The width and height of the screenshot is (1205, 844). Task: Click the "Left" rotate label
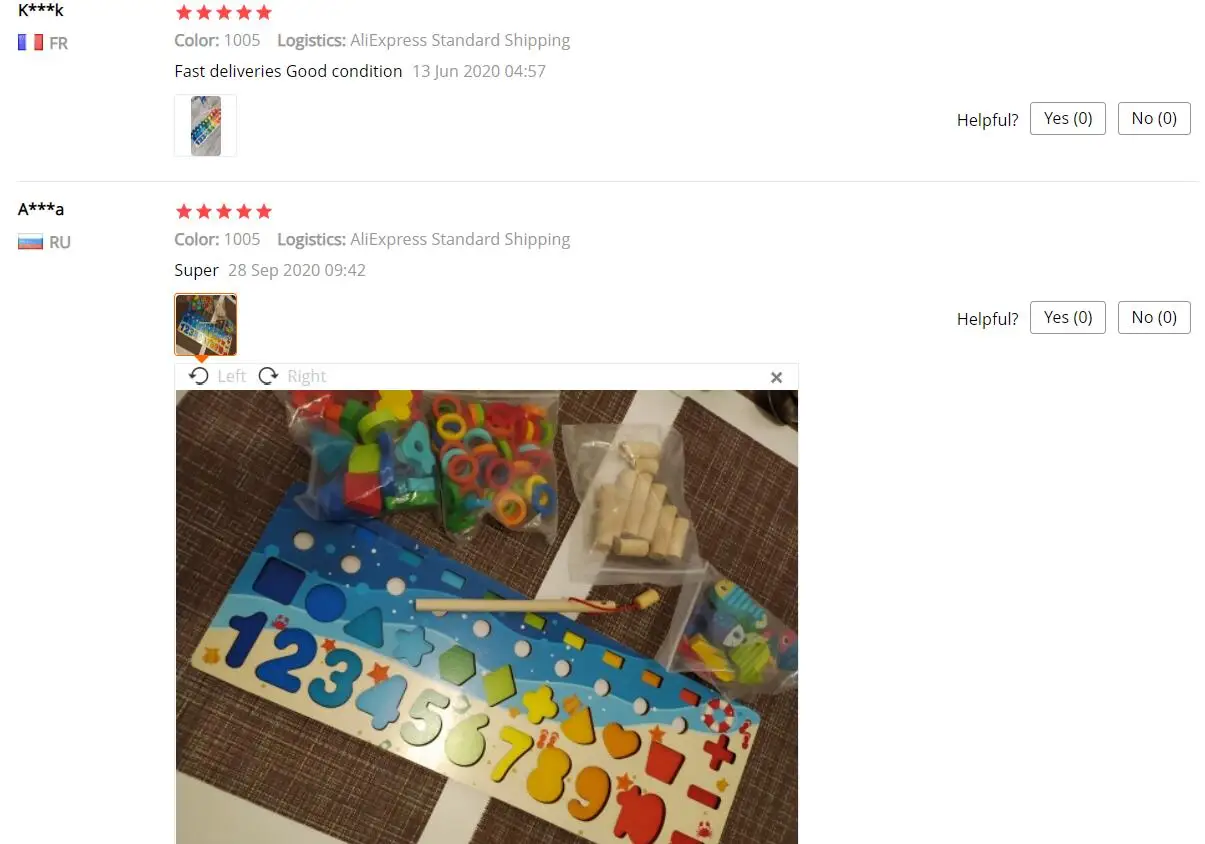click(x=231, y=376)
